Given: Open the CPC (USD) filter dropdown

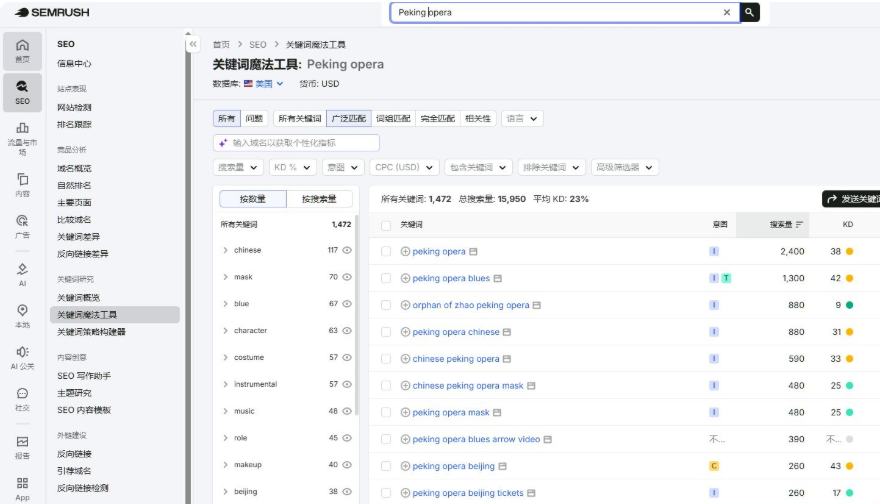Looking at the screenshot, I should pyautogui.click(x=404, y=167).
